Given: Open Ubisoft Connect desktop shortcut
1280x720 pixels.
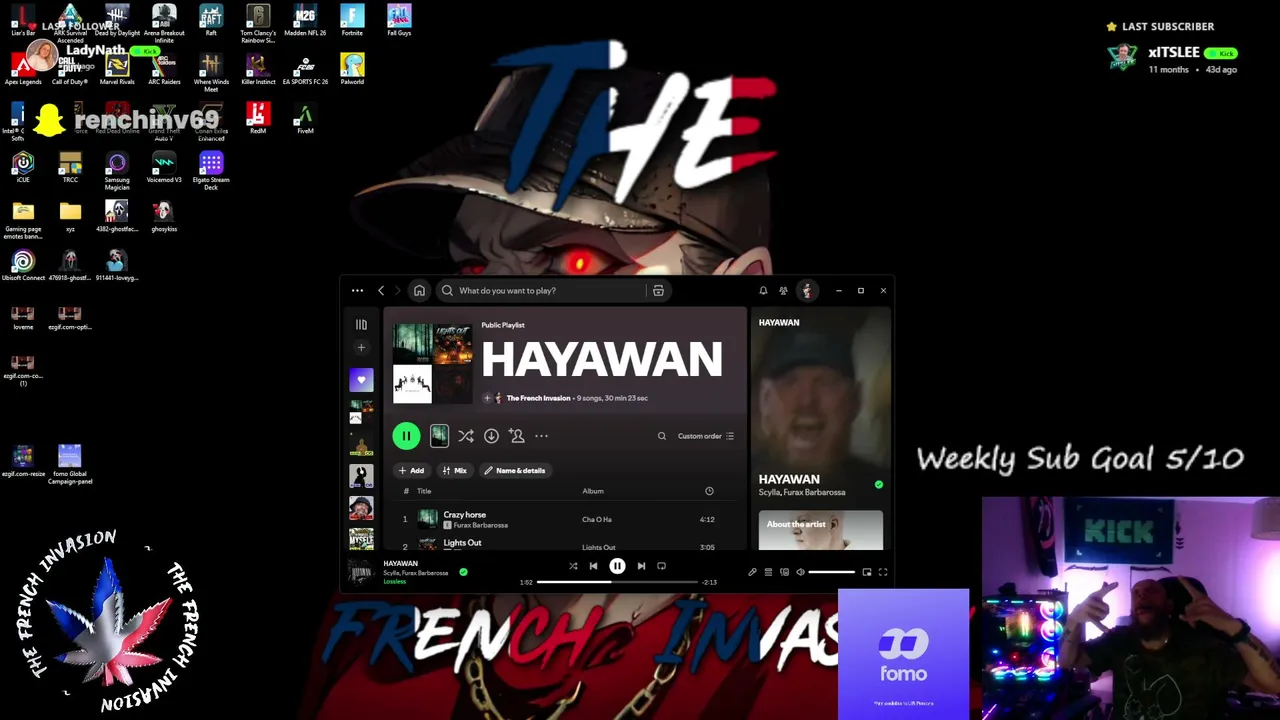Looking at the screenshot, I should point(23,266).
